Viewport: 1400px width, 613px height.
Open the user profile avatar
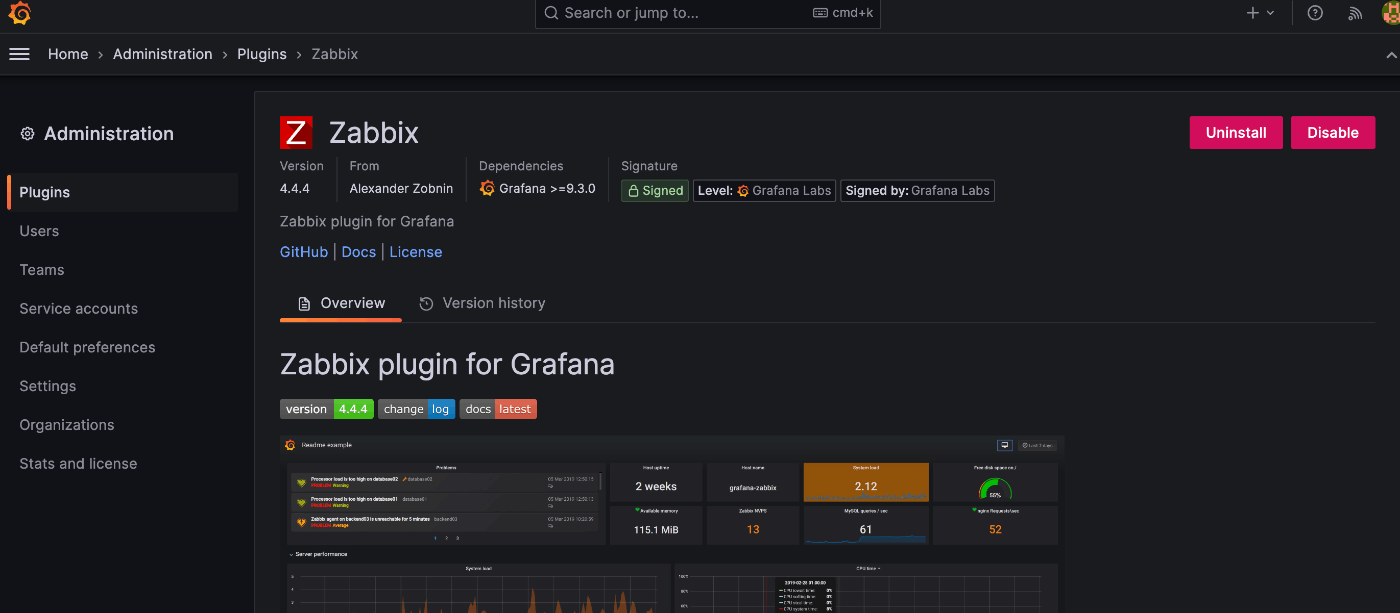[1391, 13]
